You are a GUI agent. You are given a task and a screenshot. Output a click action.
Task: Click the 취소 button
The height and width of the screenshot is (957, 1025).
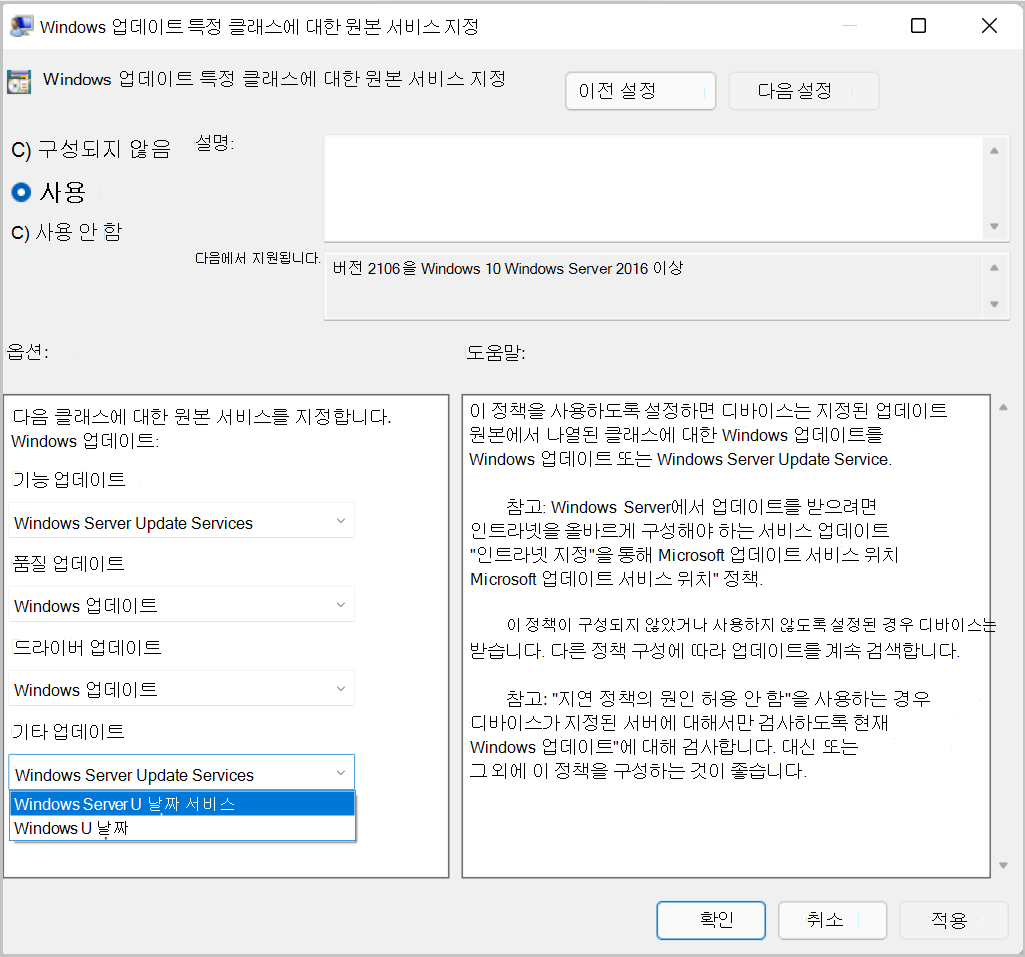(832, 920)
